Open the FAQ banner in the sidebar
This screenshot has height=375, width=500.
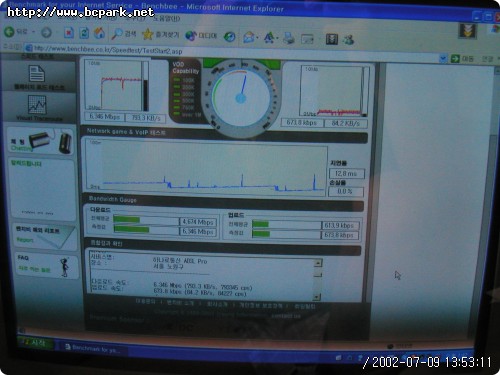click(x=47, y=266)
